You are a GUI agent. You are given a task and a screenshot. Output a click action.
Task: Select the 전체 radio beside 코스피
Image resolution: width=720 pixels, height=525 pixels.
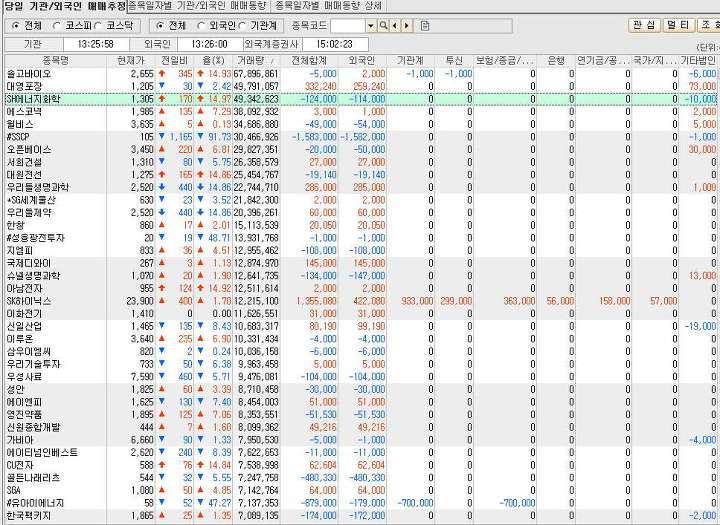[x=16, y=26]
